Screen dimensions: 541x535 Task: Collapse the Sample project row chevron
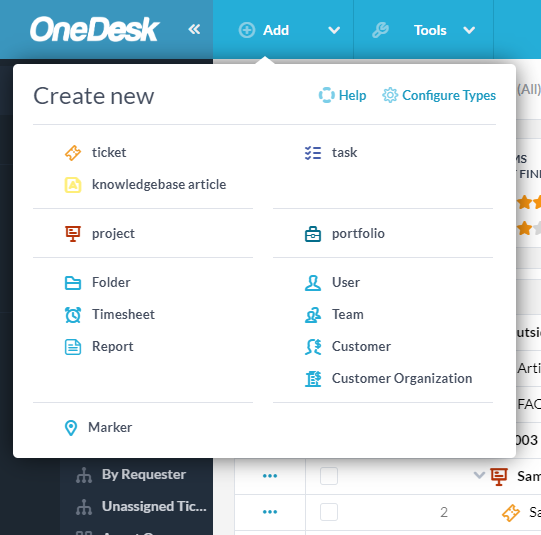coord(479,475)
